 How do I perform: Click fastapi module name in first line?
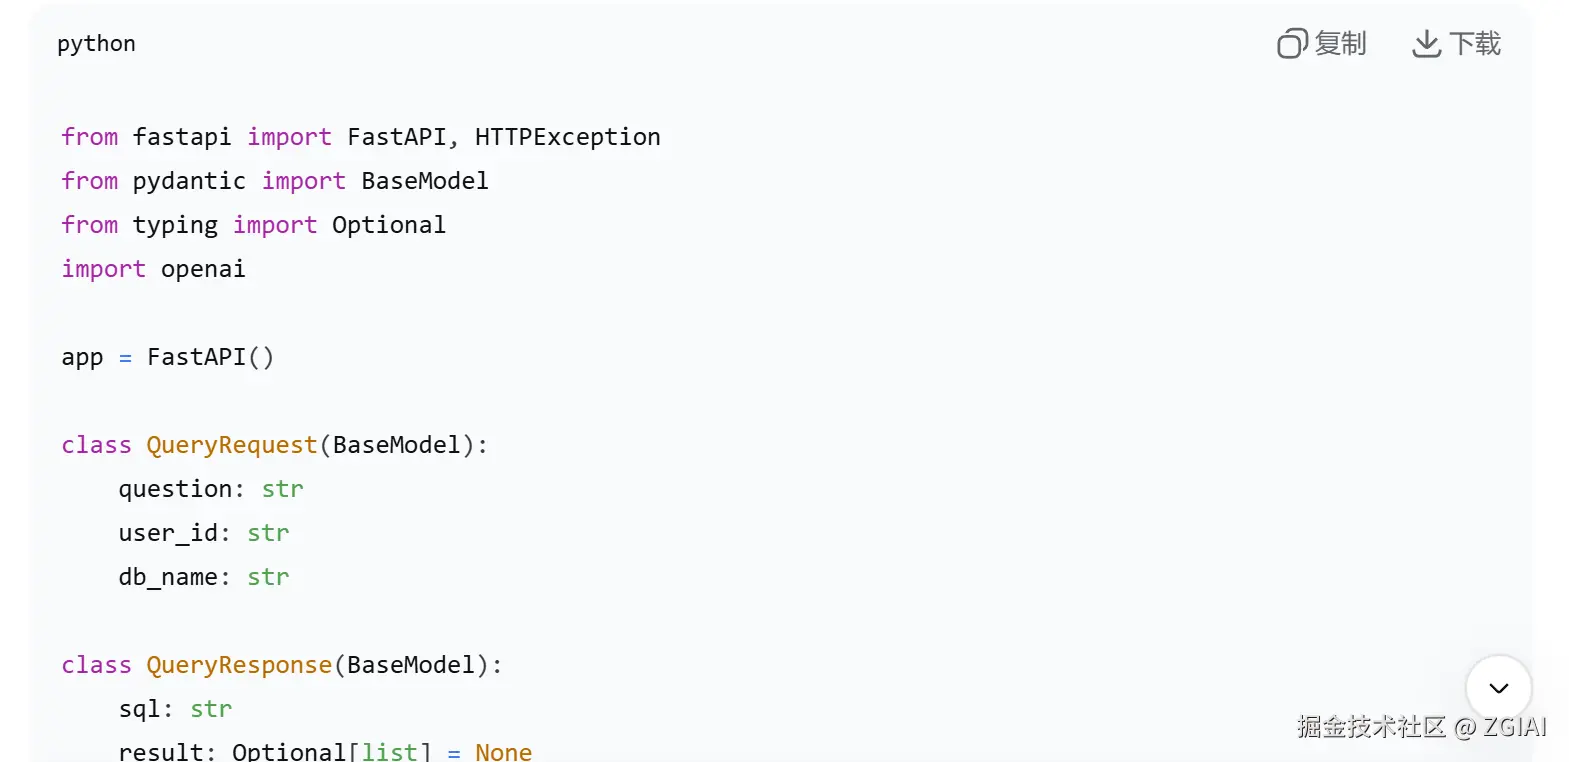pos(182,137)
